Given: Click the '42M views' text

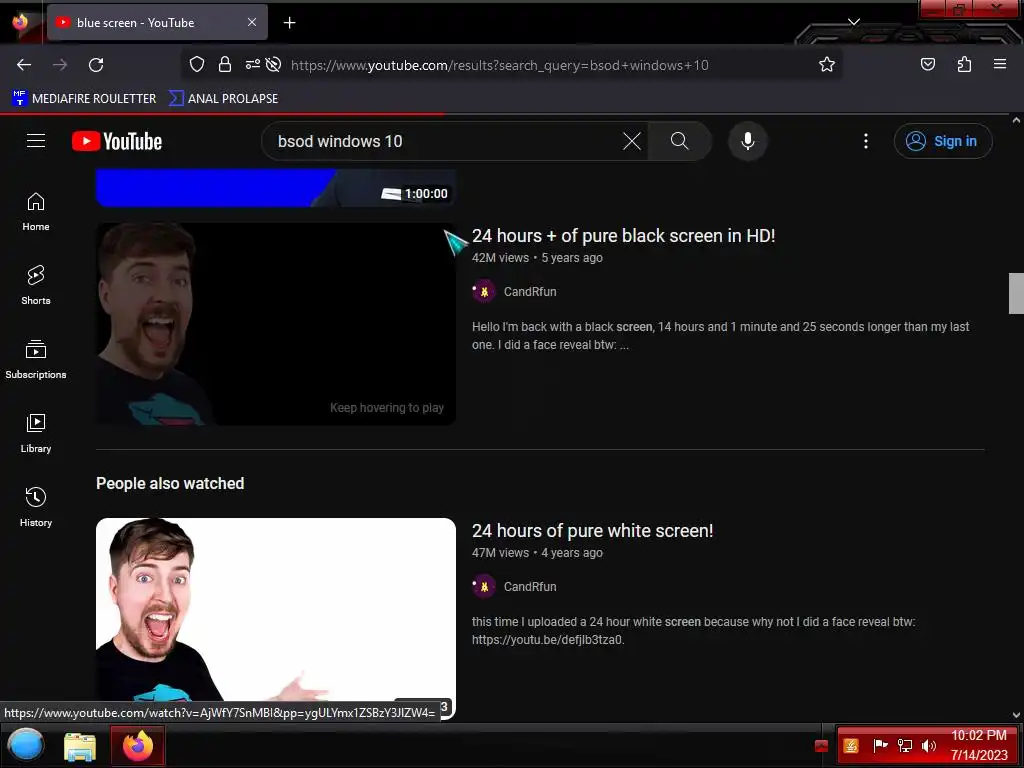Looking at the screenshot, I should pyautogui.click(x=500, y=258).
